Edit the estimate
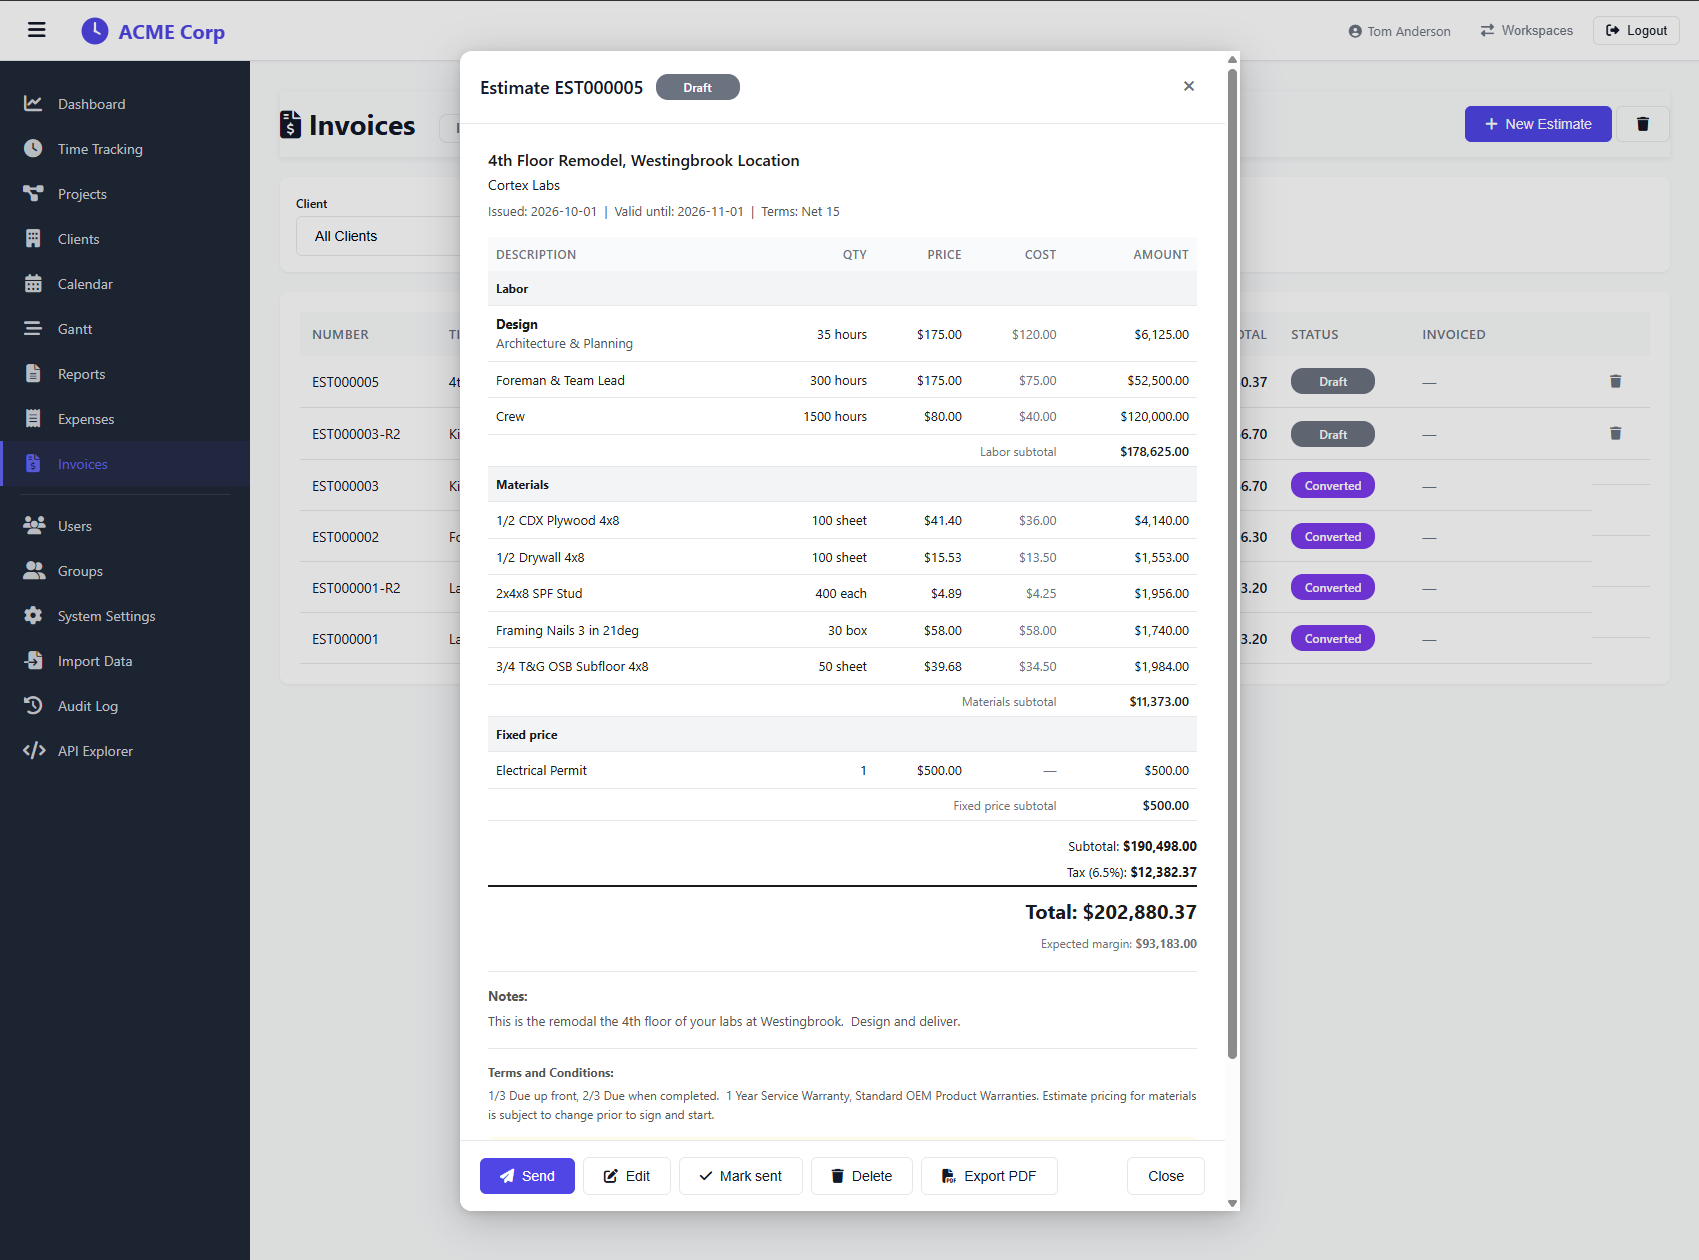Screen dimensions: 1699x1260 coord(627,1176)
